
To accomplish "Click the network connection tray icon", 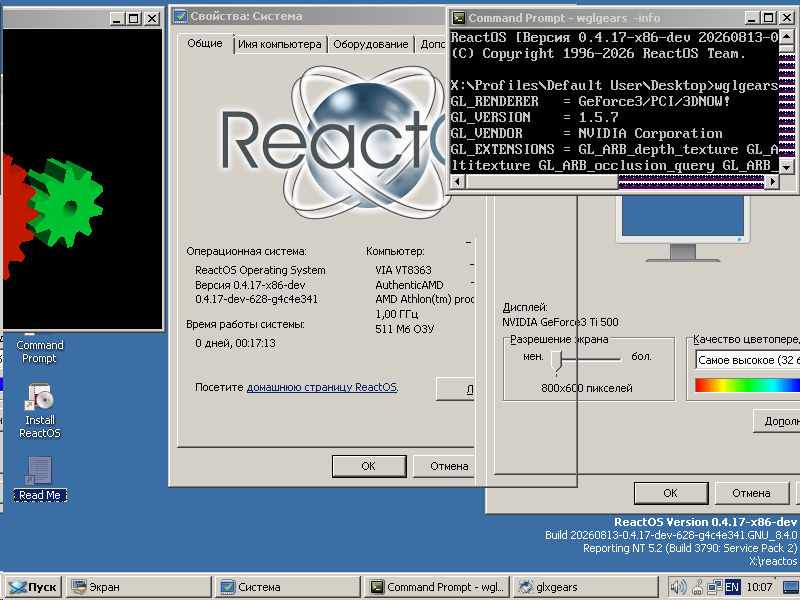I will [x=714, y=587].
